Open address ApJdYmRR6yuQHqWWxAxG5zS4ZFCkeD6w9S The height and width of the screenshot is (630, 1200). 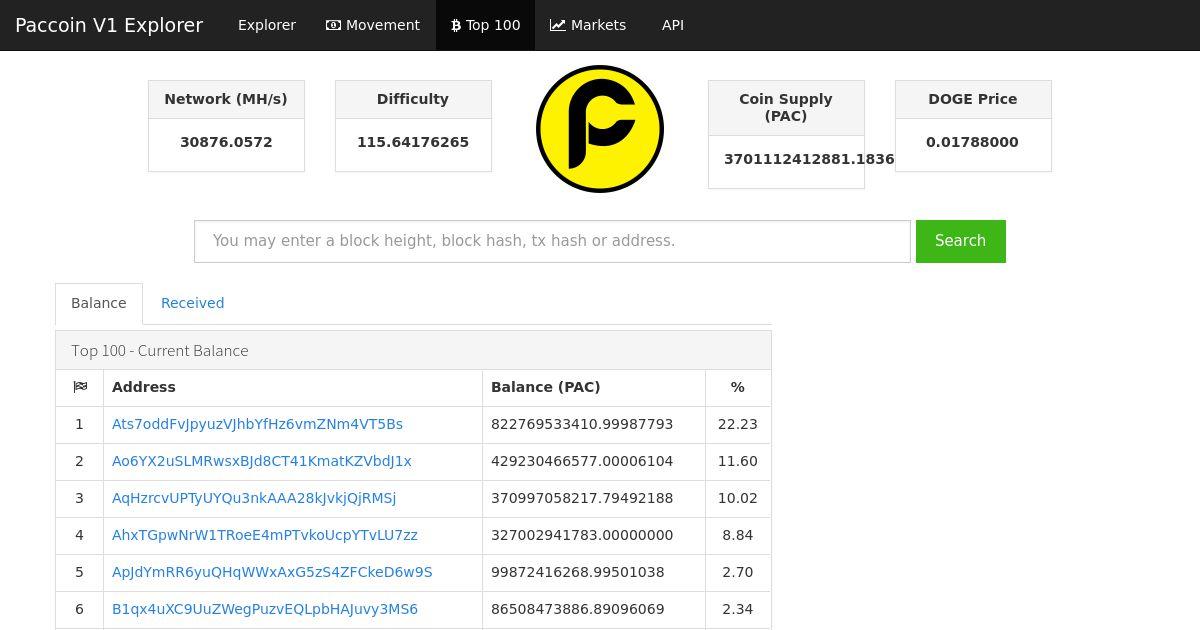tap(272, 572)
